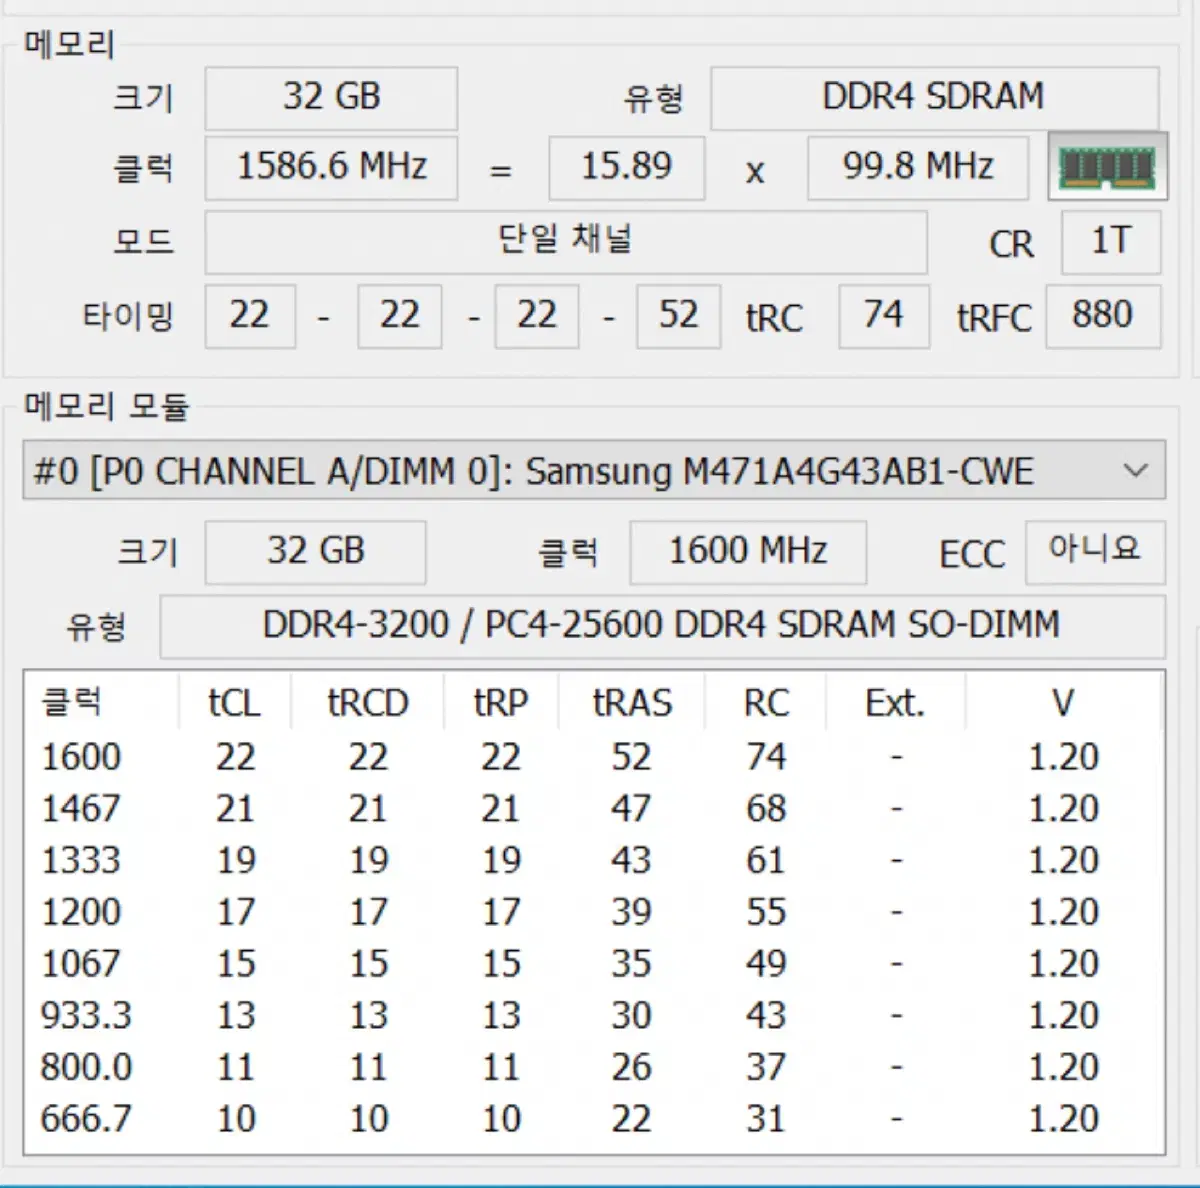
Task: Click tRAS value 47 in the 1467 row
Action: [x=631, y=809]
